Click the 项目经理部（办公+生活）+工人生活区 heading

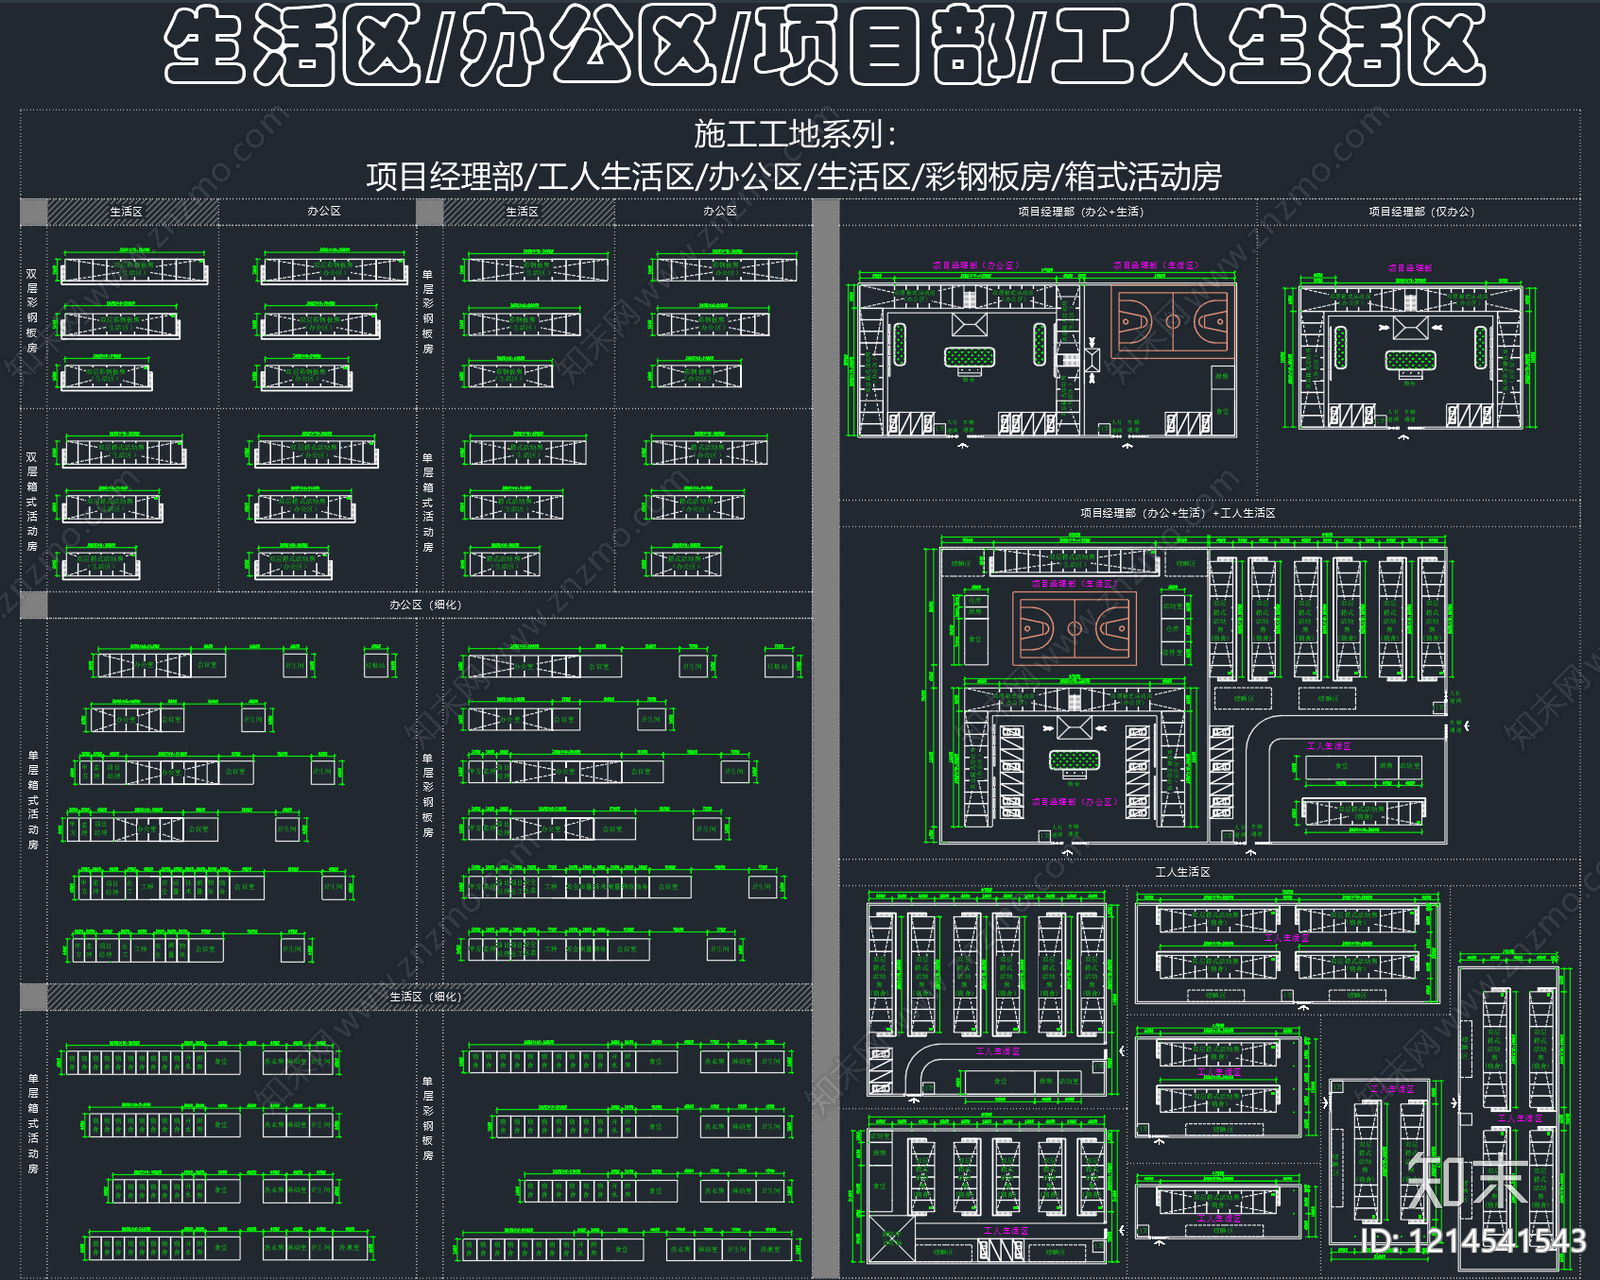pyautogui.click(x=1177, y=513)
